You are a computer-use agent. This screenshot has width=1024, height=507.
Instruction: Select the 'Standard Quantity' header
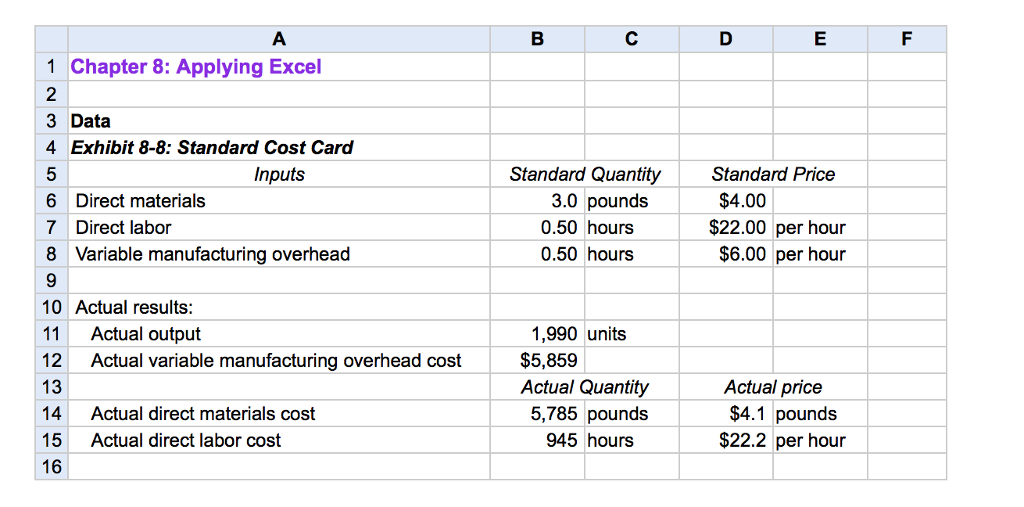(584, 174)
